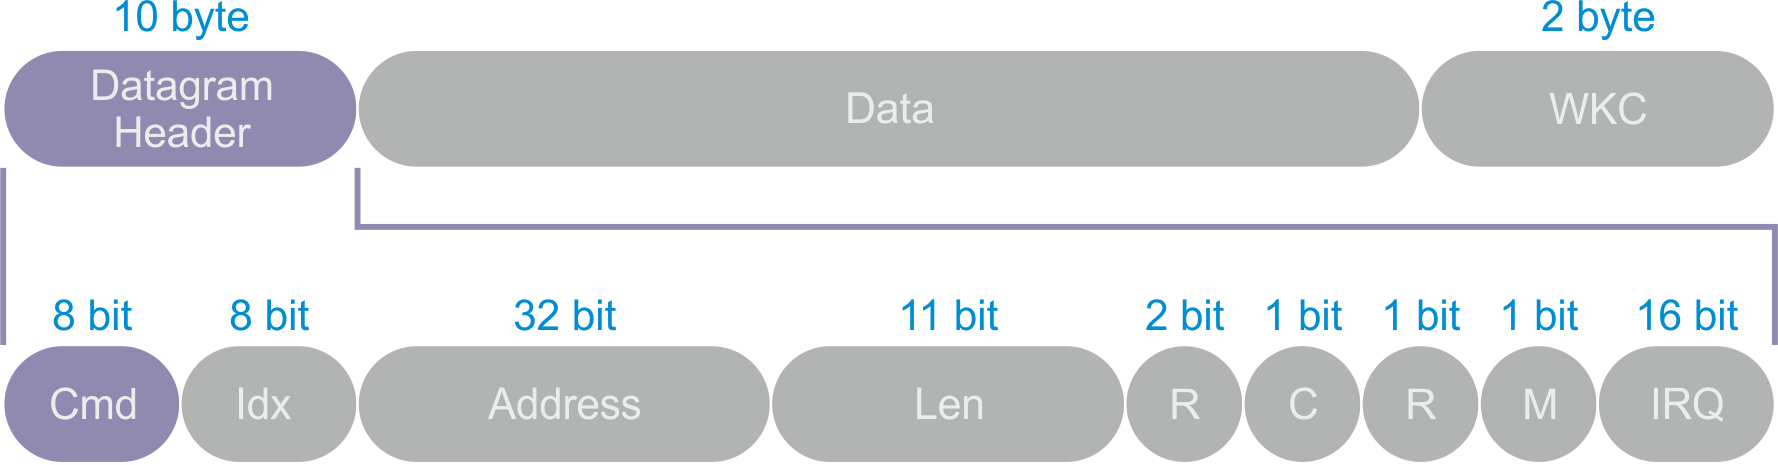Select the R block under 2 bit
Image resolution: width=1778 pixels, height=465 pixels.
[x=1184, y=404]
